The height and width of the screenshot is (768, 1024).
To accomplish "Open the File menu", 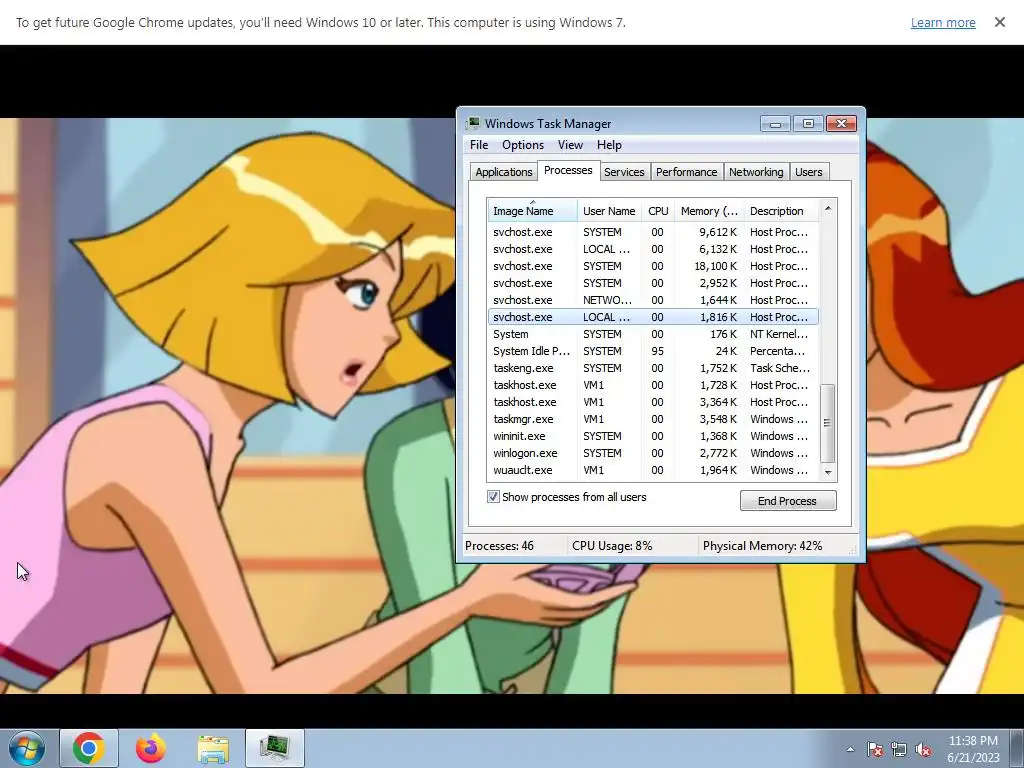I will pos(479,145).
